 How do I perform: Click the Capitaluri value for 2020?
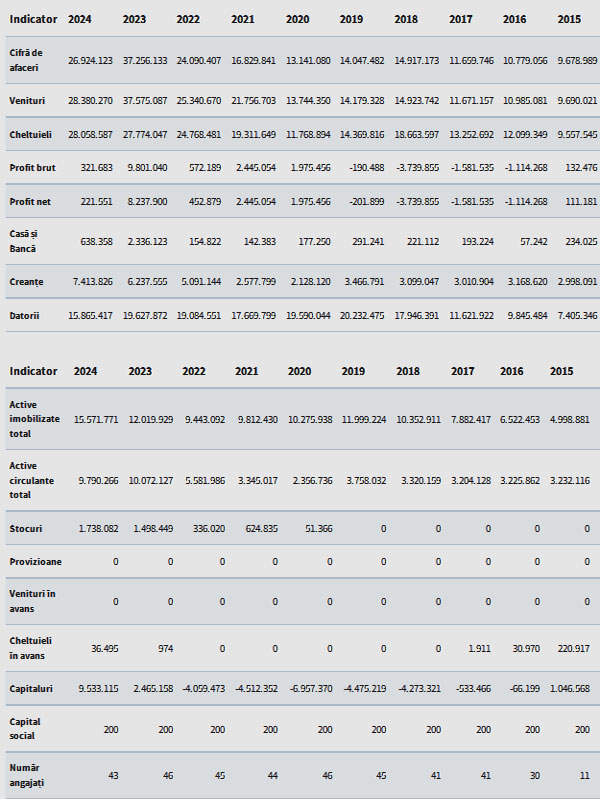(311, 689)
